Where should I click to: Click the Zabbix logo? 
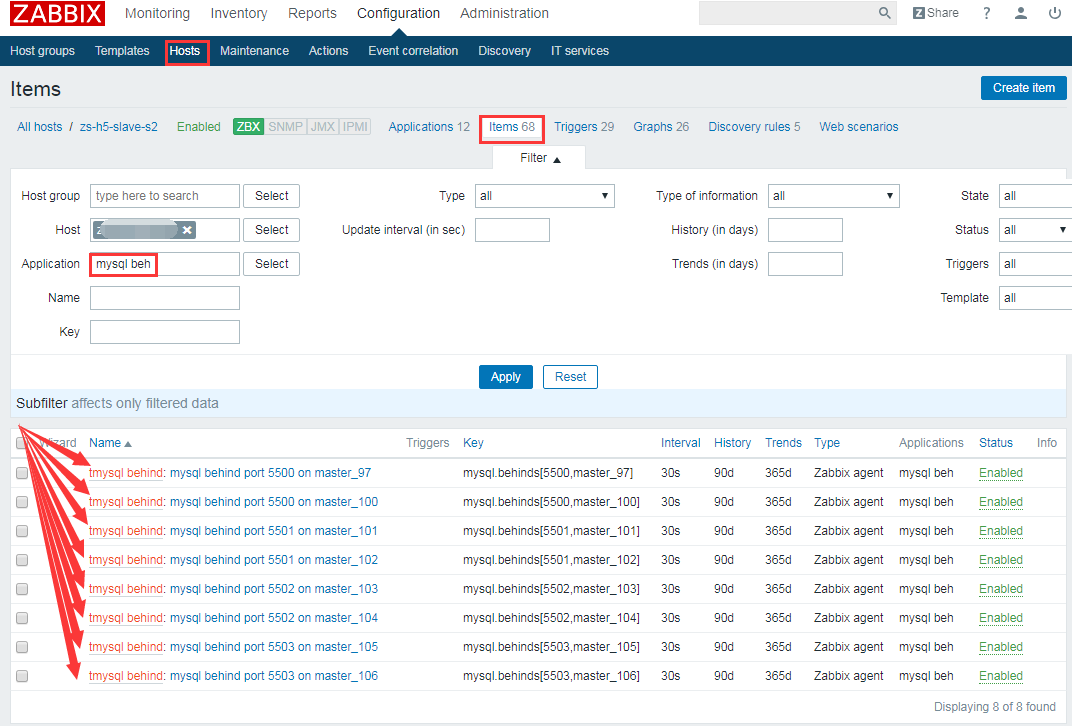[x=57, y=14]
